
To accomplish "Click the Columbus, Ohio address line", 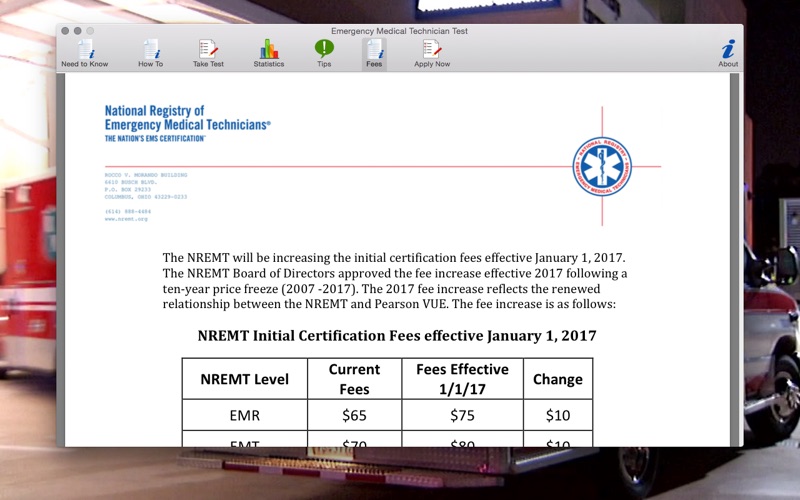I will click(146, 197).
